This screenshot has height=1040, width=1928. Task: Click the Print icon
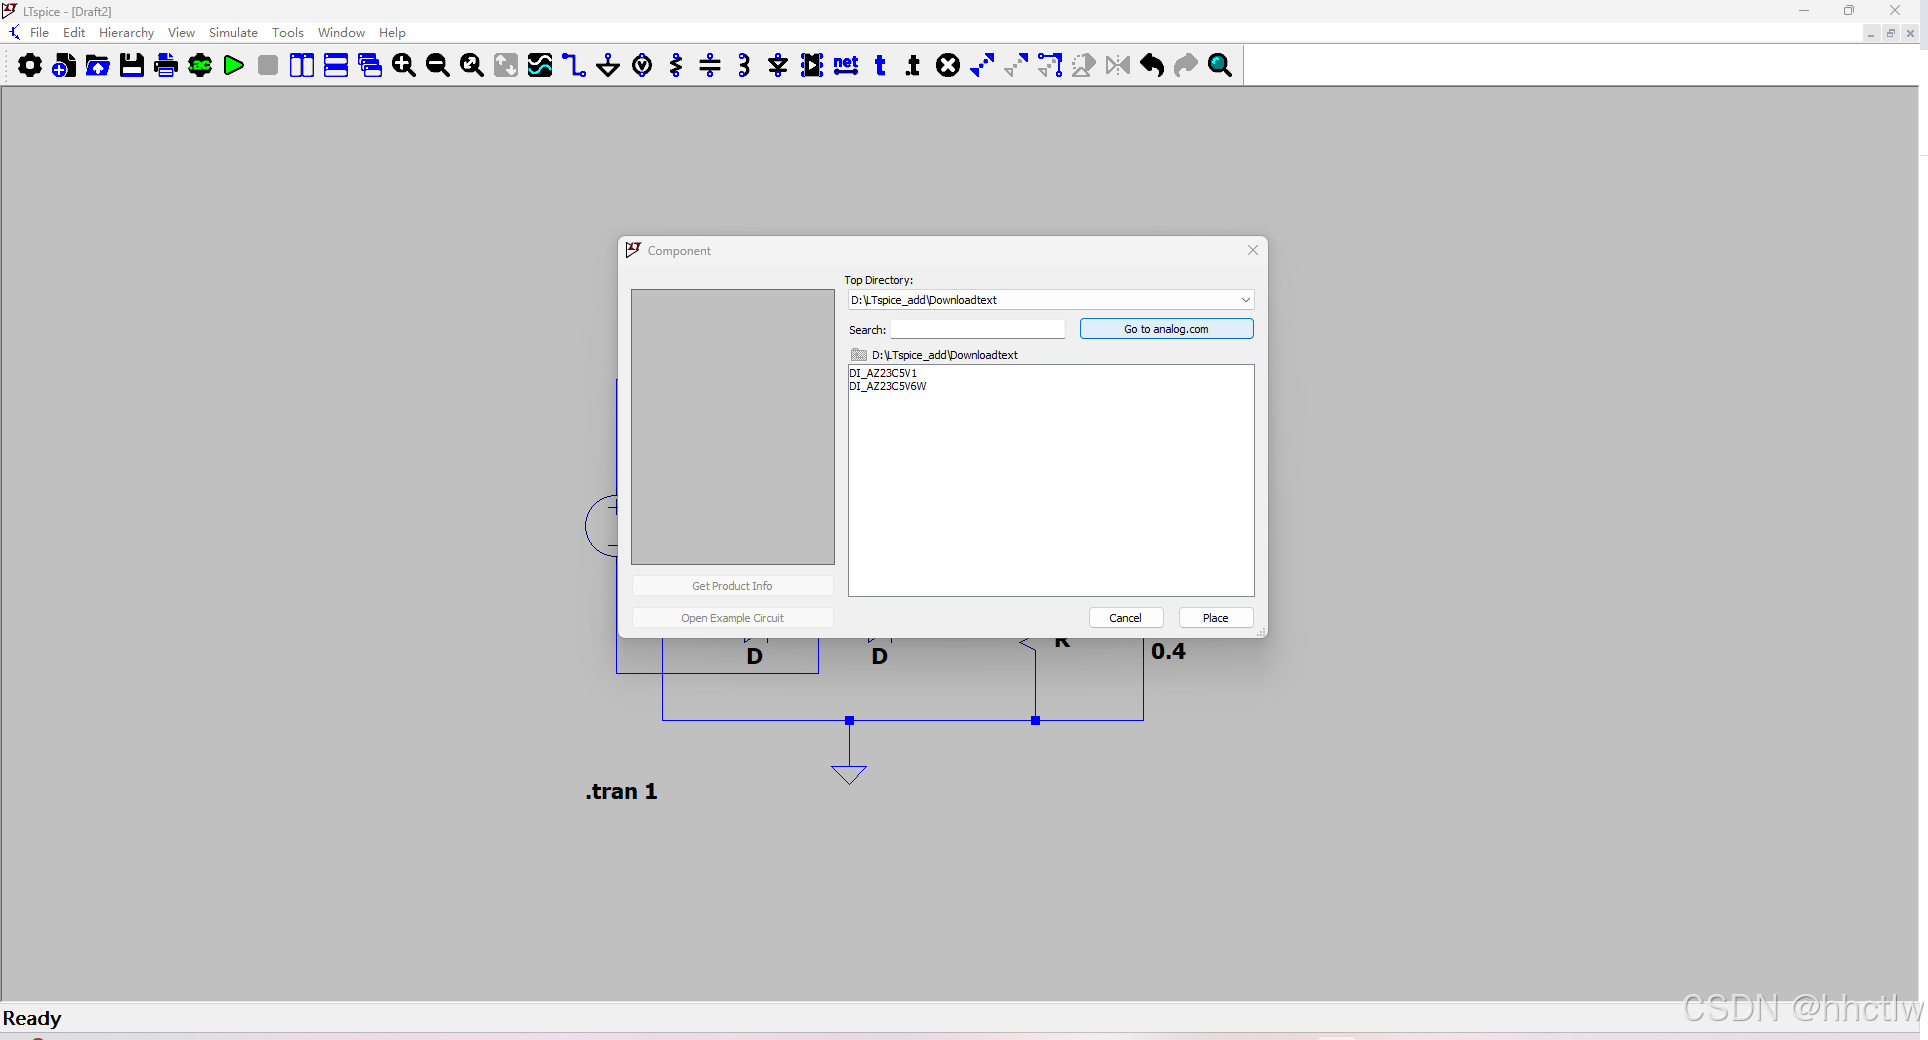[x=166, y=66]
